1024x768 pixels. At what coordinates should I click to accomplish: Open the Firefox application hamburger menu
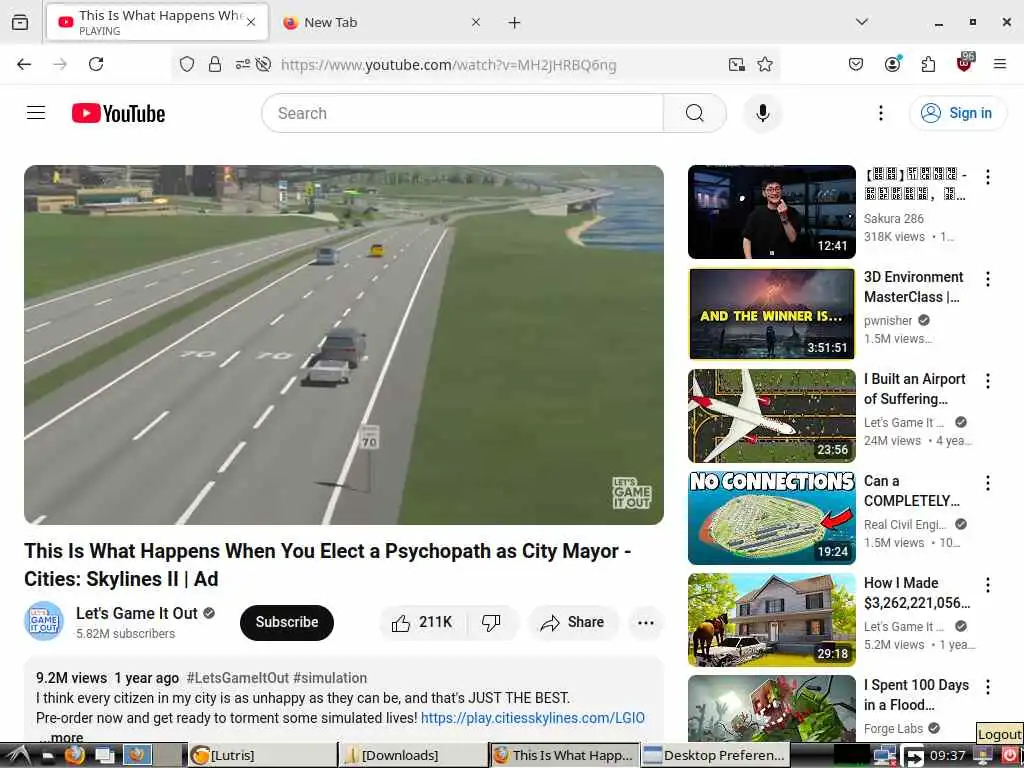[x=1000, y=64]
